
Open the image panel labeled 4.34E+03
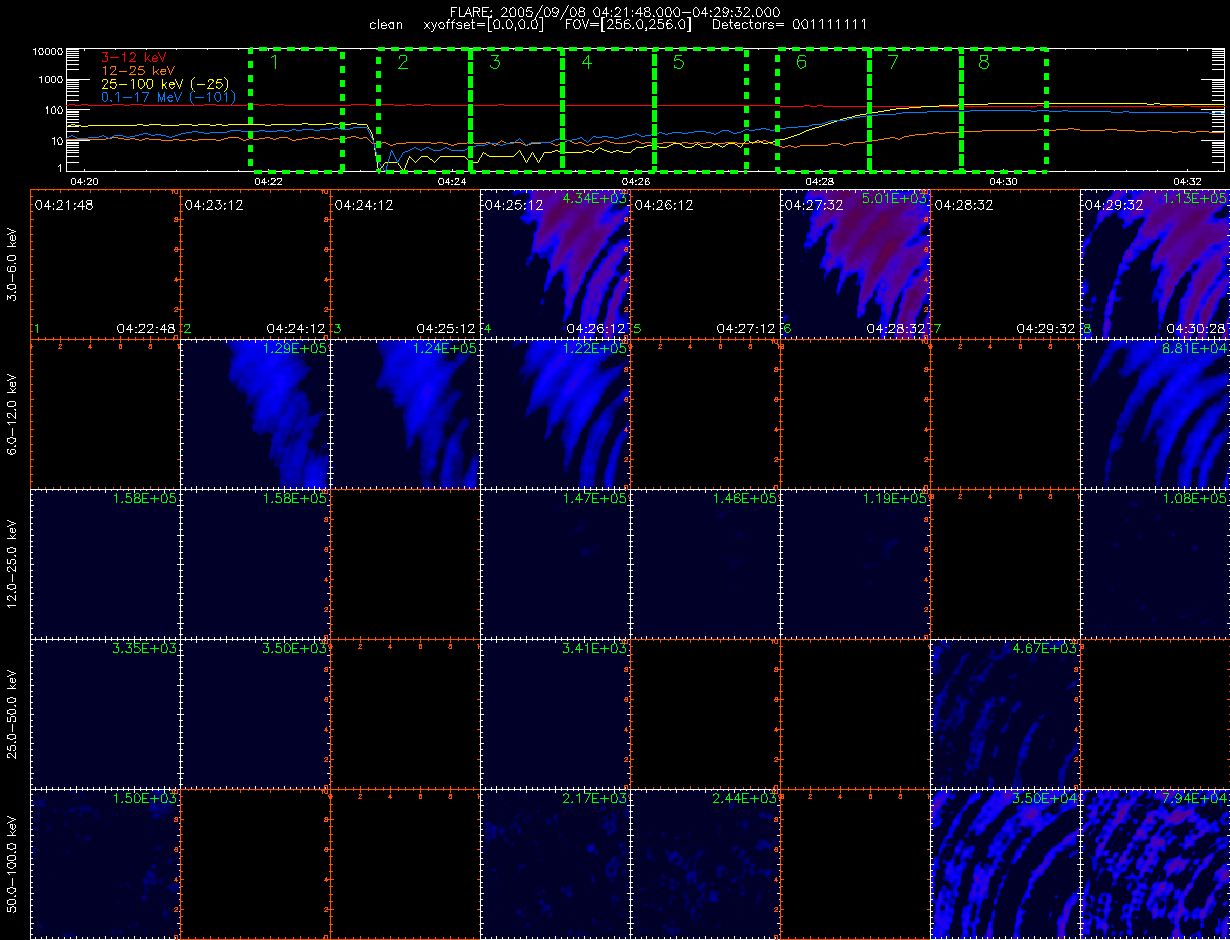point(555,263)
